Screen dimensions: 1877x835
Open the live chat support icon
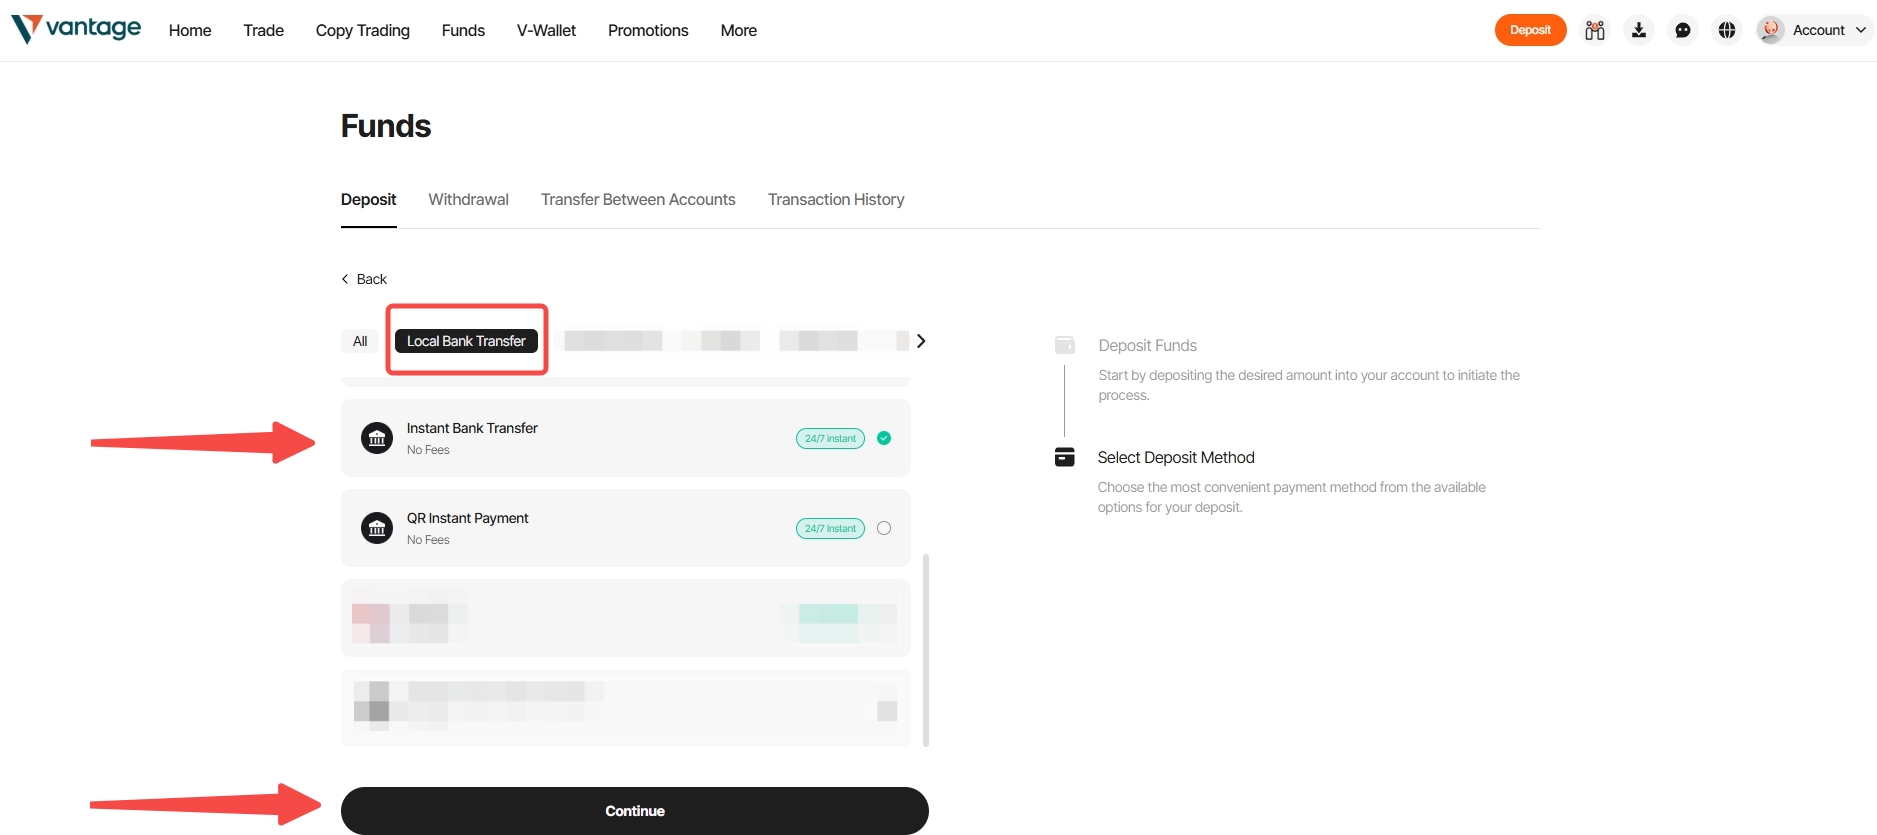click(1683, 30)
